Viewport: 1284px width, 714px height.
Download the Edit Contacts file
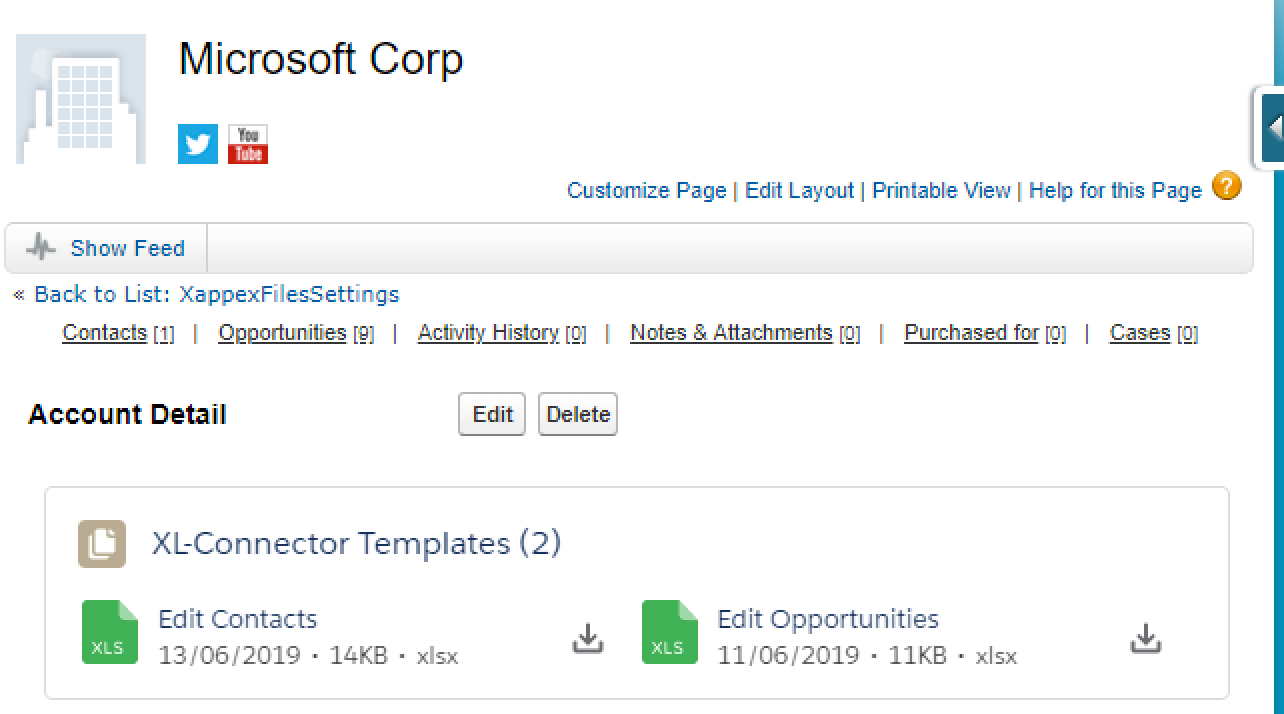(x=588, y=638)
